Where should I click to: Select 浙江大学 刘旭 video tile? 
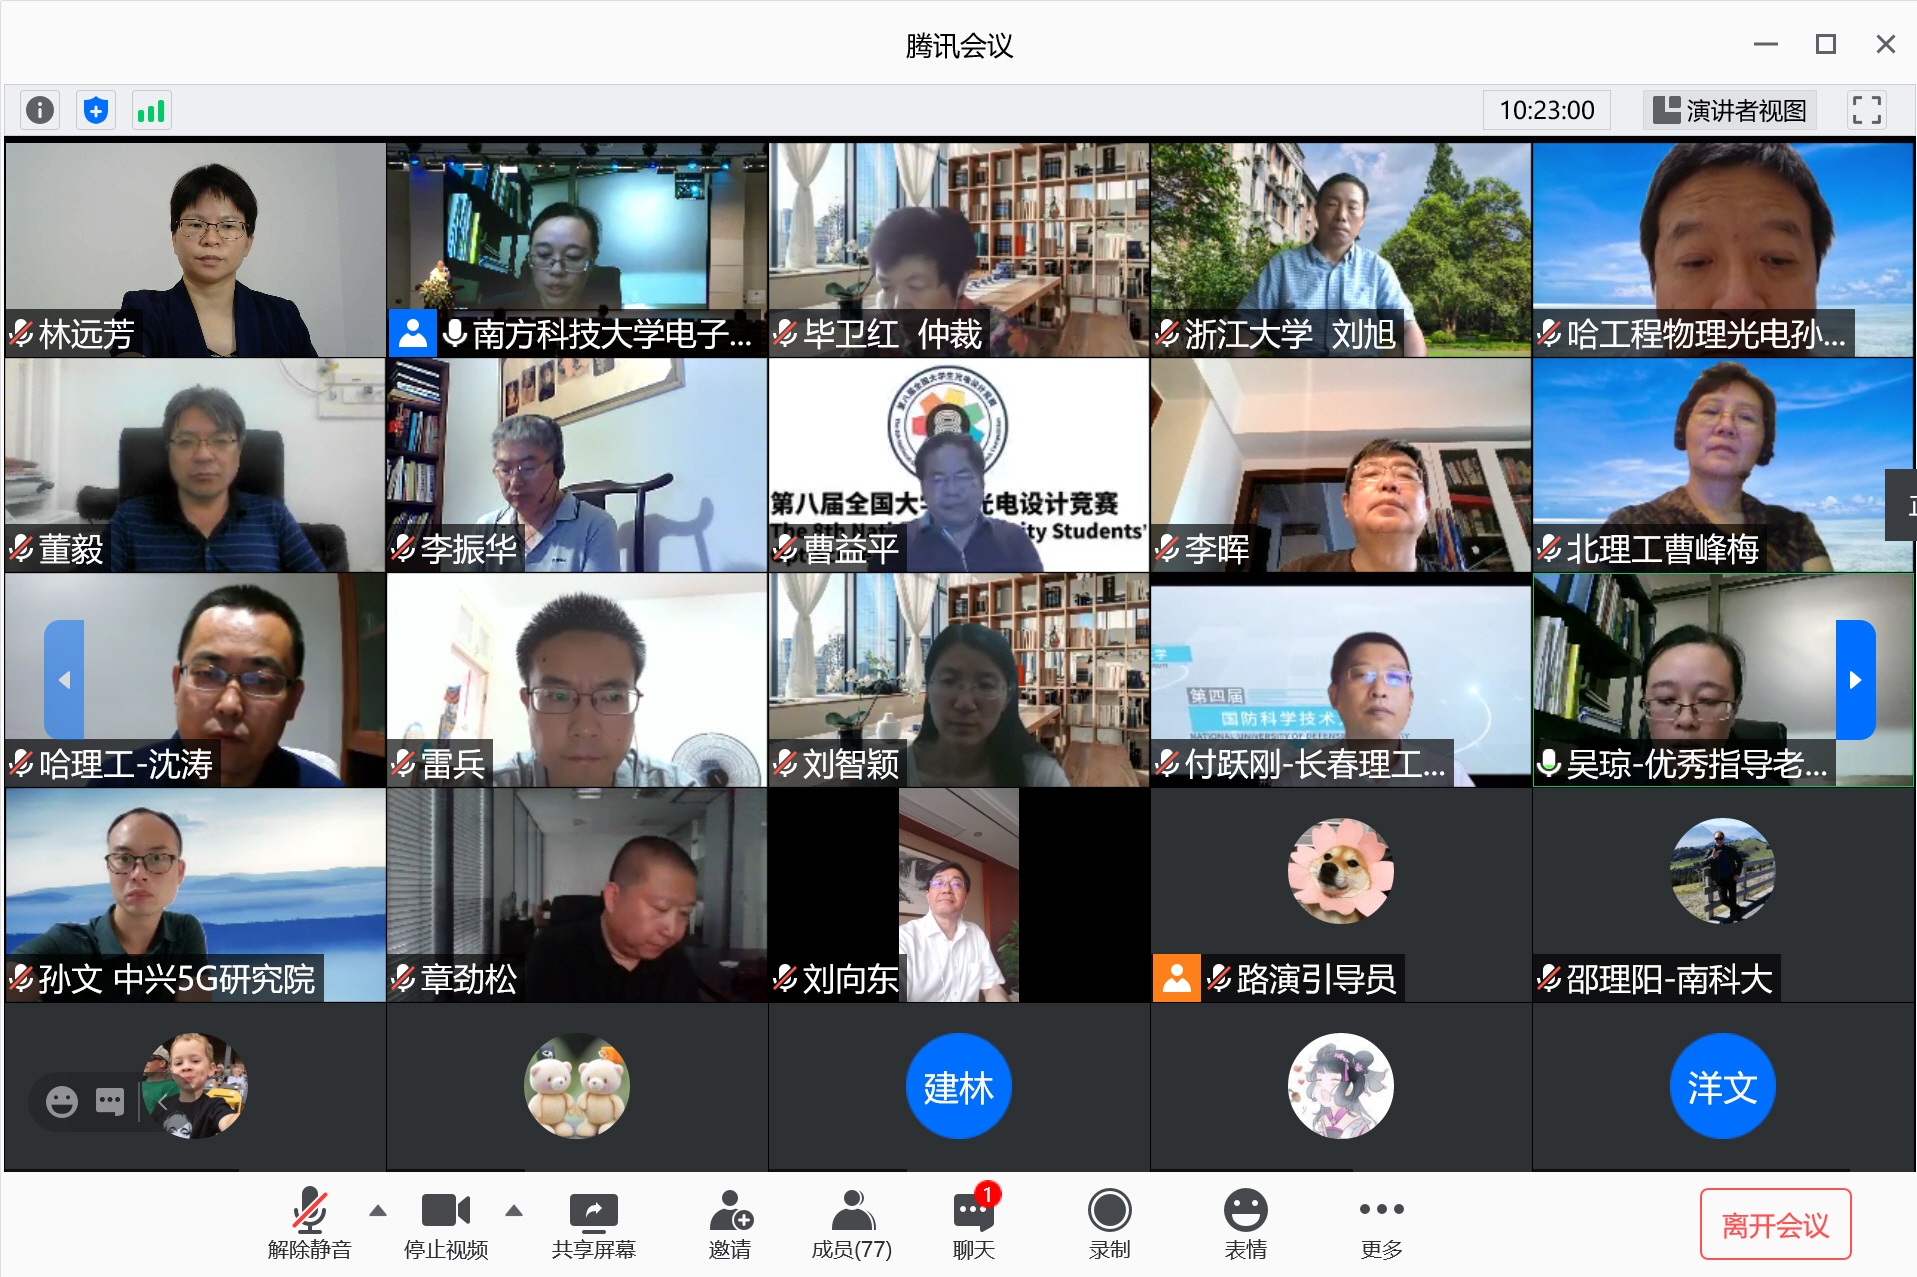coord(1341,249)
